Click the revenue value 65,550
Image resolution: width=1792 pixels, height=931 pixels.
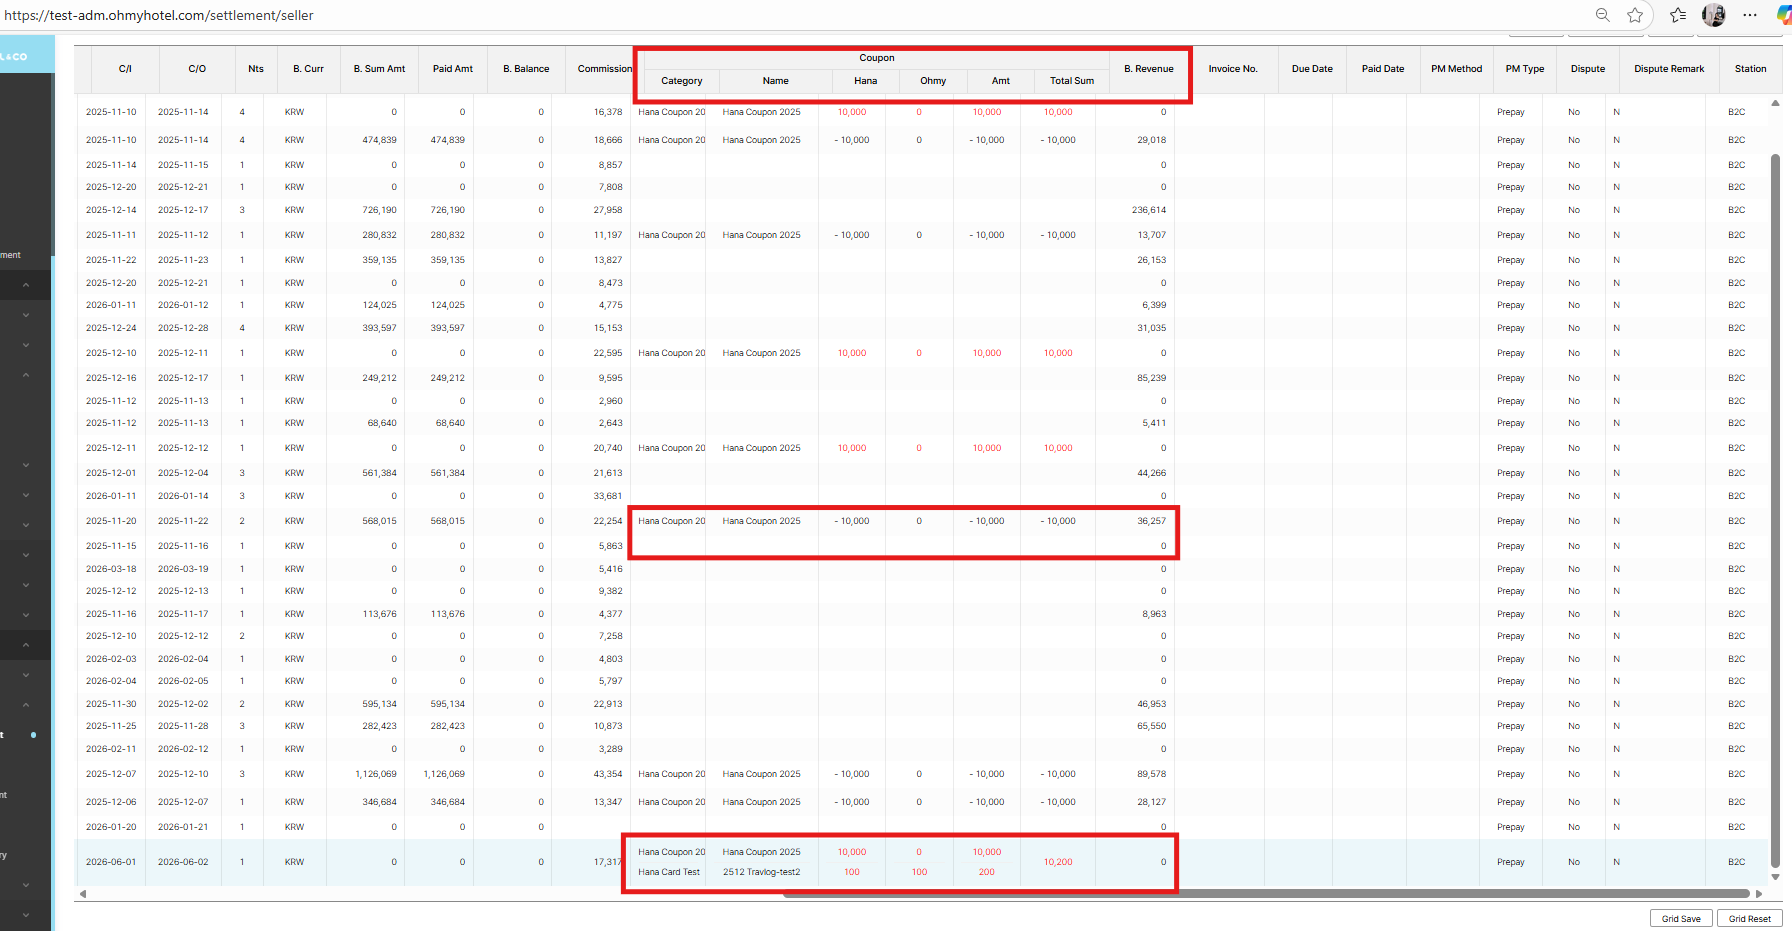pyautogui.click(x=1152, y=726)
